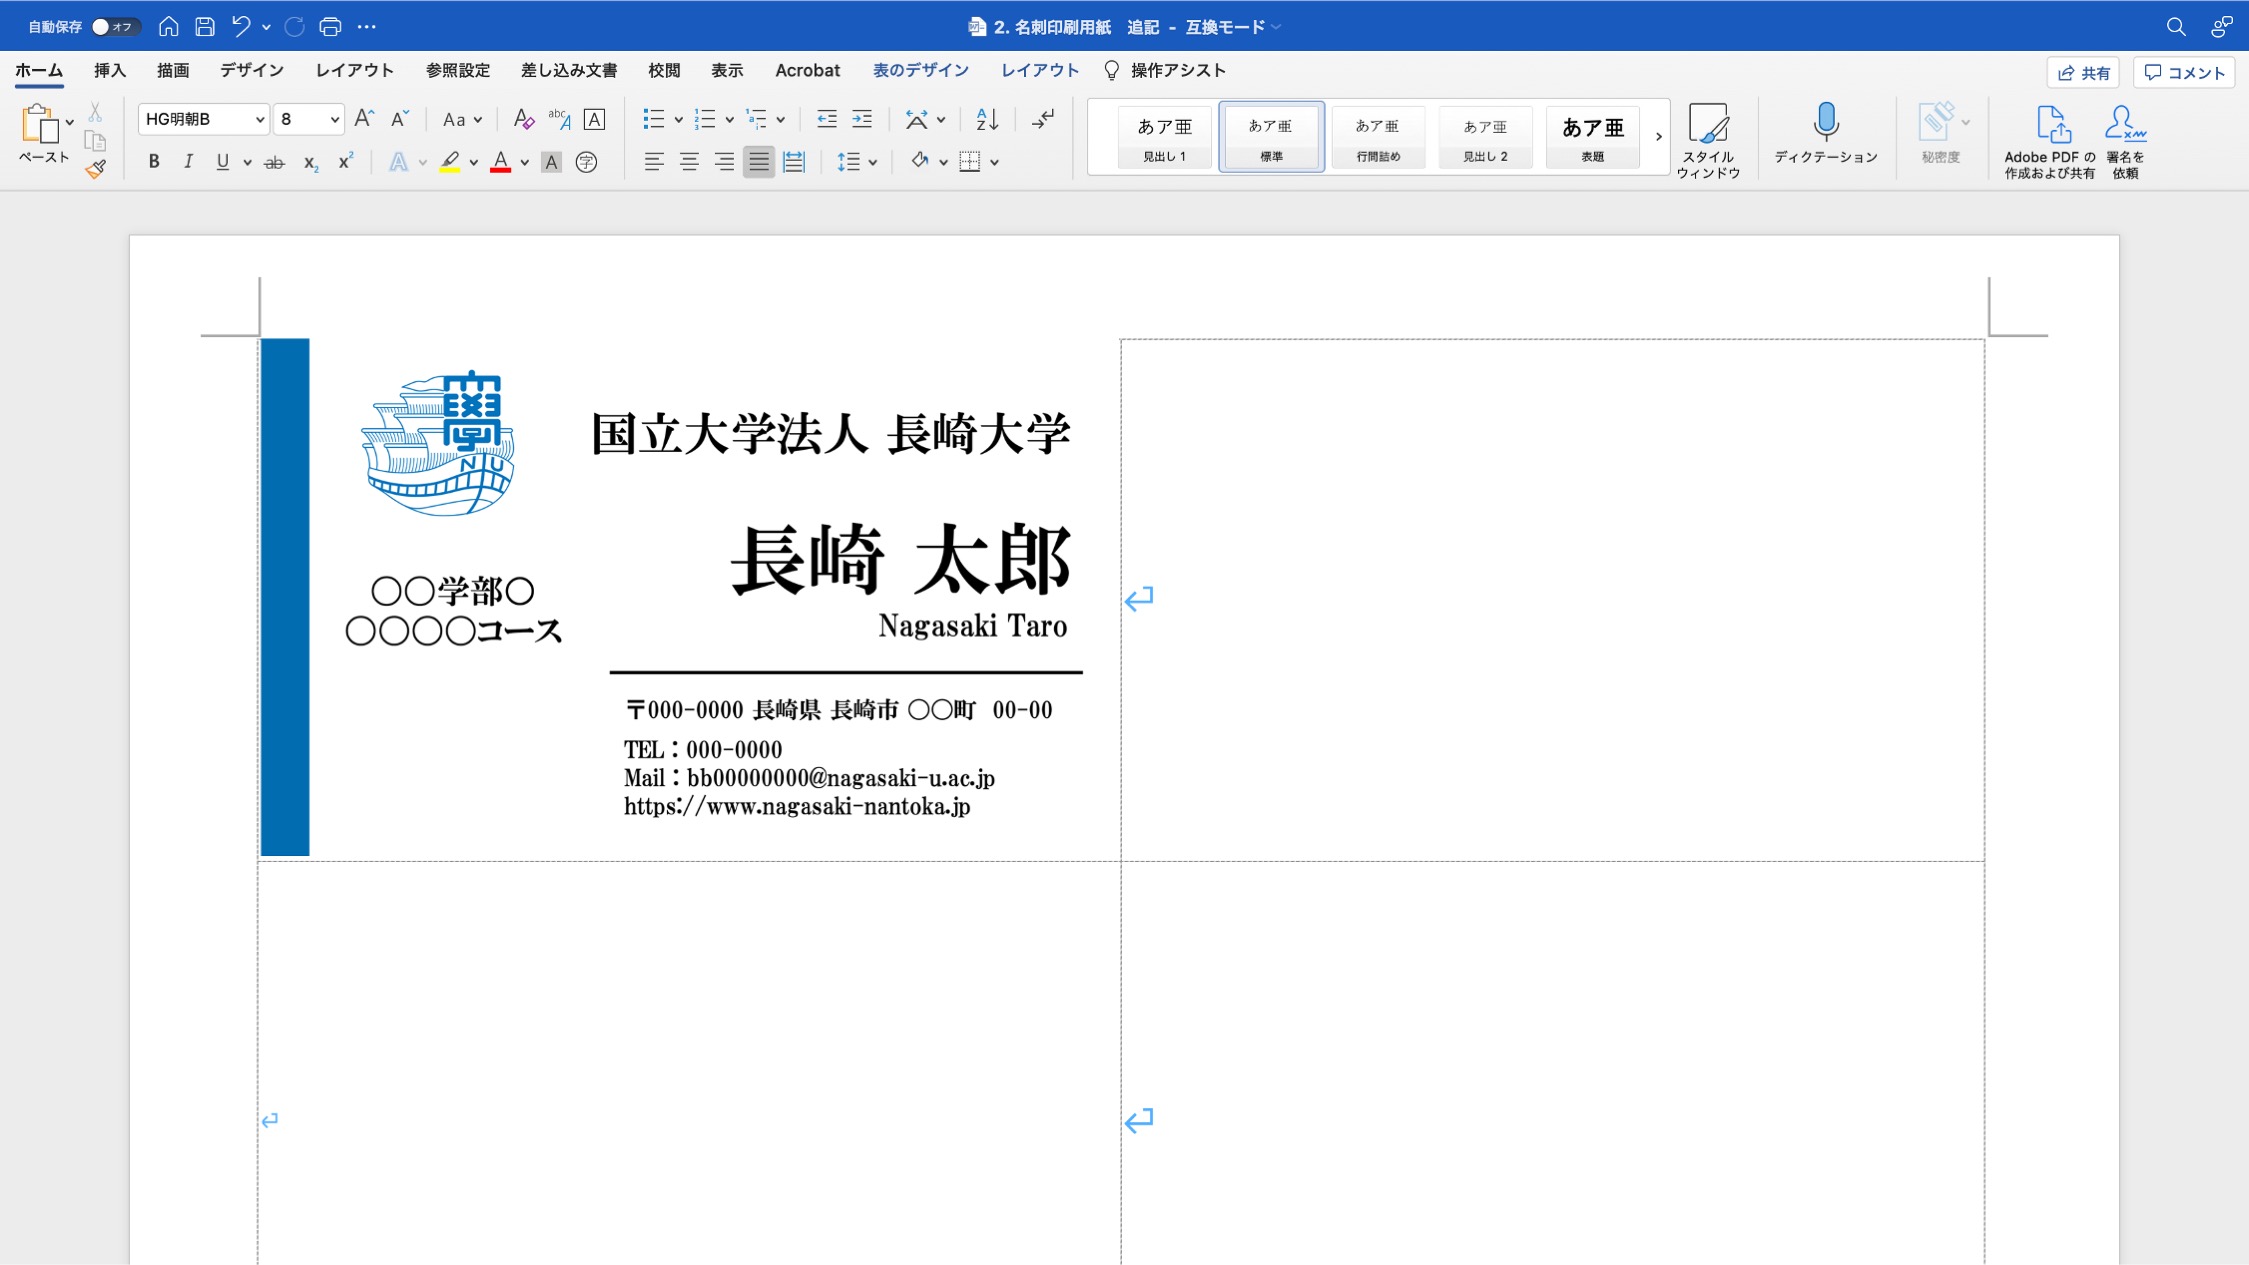Toggle underline formatting

click(x=222, y=162)
